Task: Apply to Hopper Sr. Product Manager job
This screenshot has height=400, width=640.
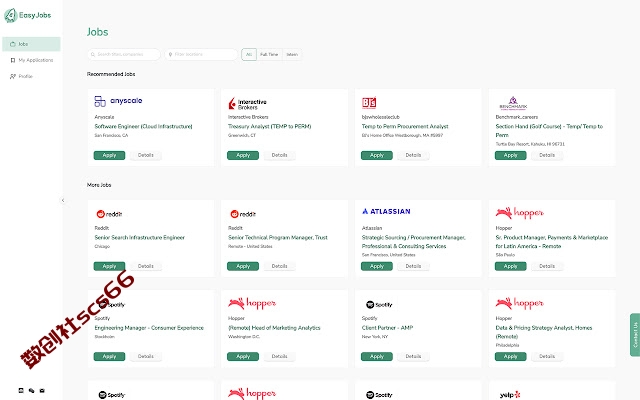Action: [x=511, y=266]
